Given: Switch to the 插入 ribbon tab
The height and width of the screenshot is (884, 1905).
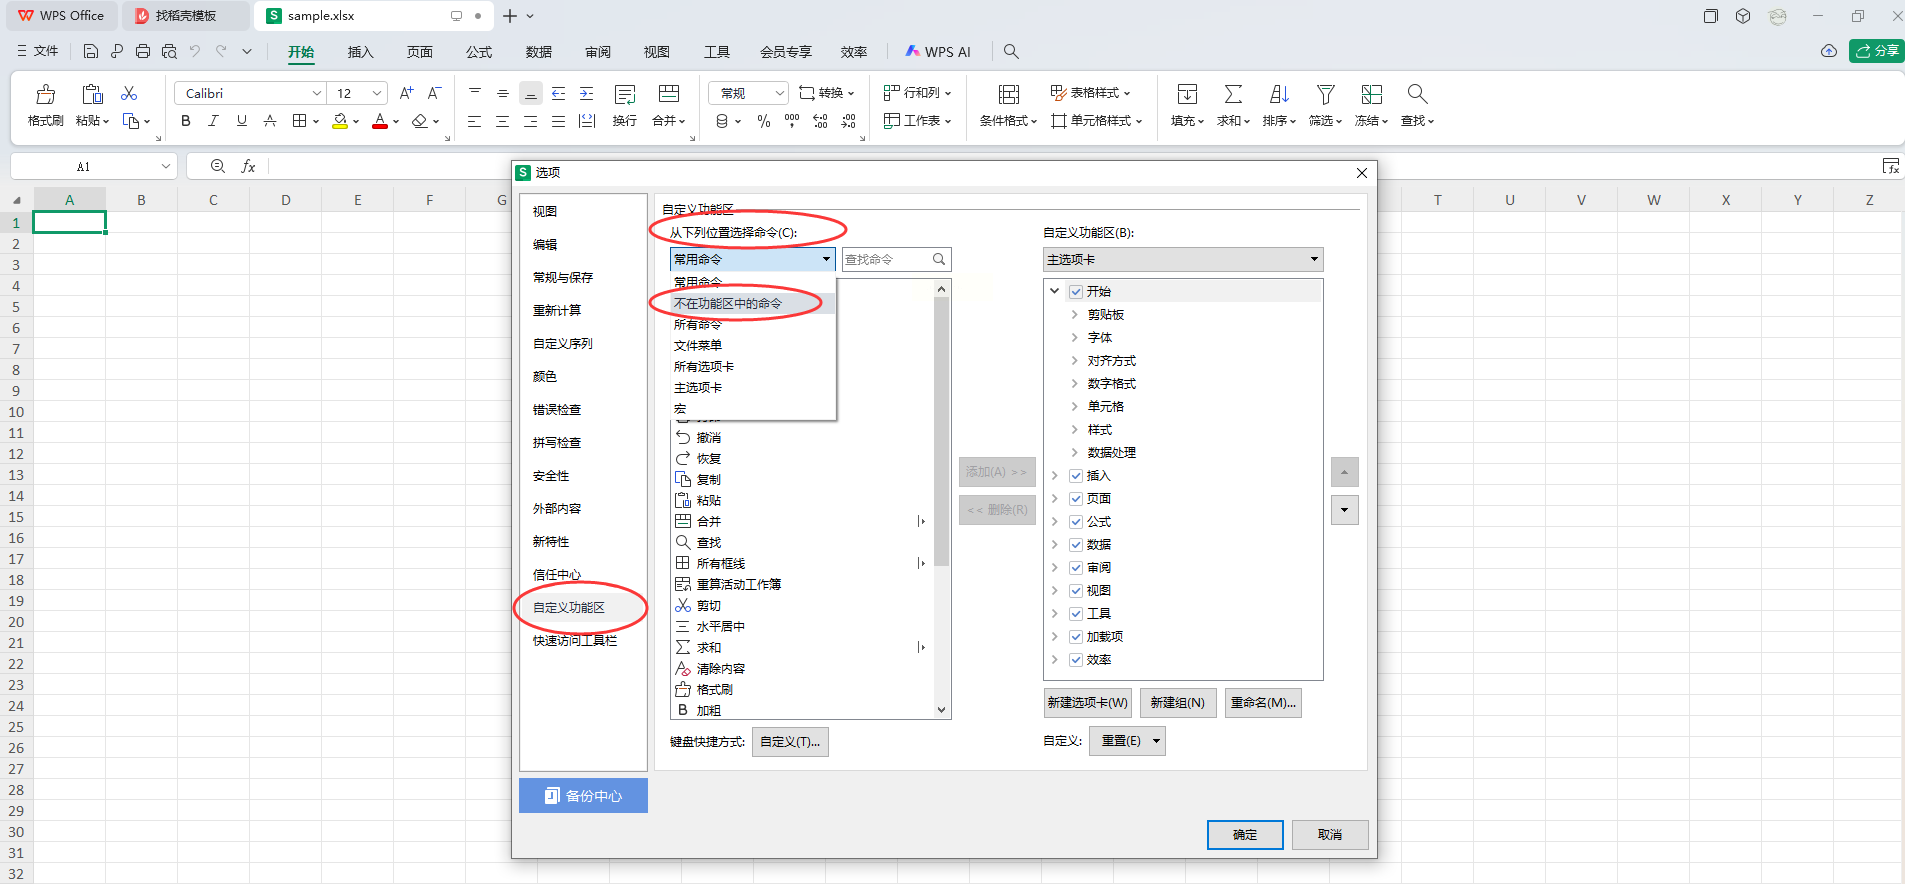Looking at the screenshot, I should [x=360, y=52].
